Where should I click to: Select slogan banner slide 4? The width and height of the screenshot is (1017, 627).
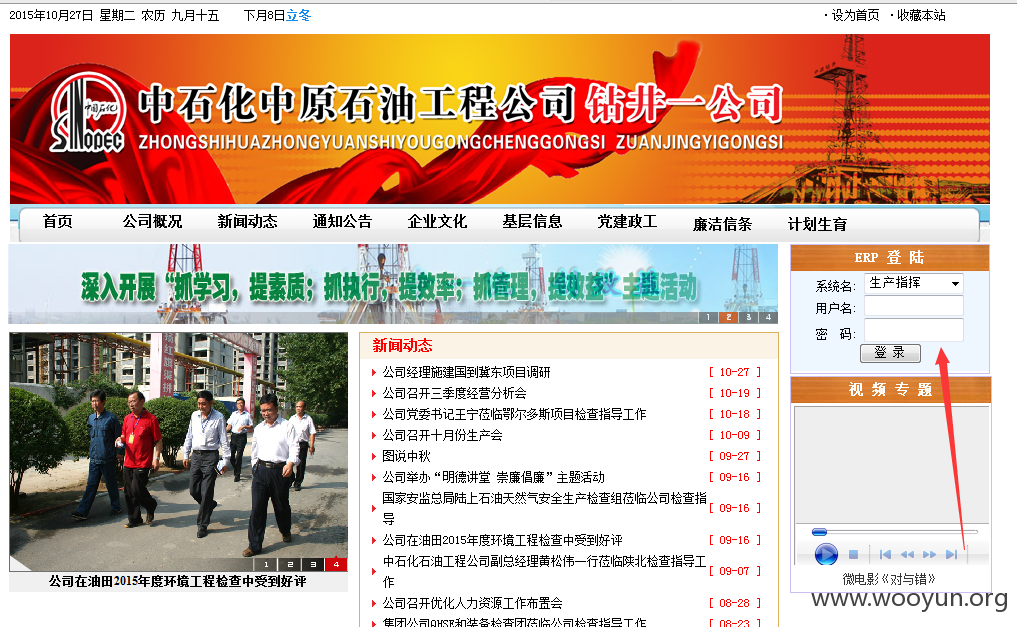[x=768, y=317]
